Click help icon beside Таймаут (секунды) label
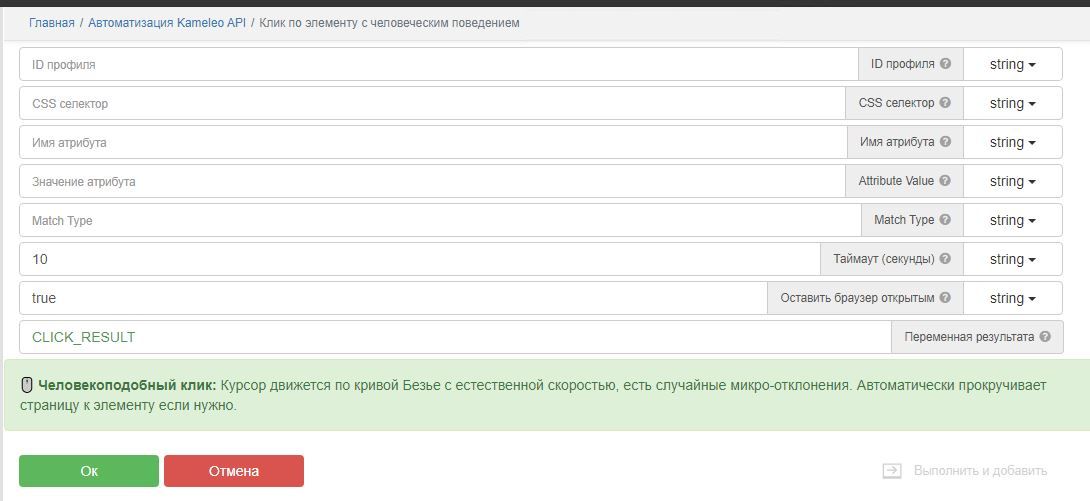Viewport: 1090px width, 501px height. click(x=945, y=259)
